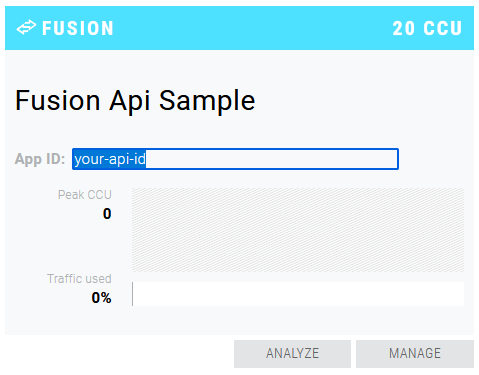This screenshot has width=479, height=375.
Task: Open the Fusion Api Sample title
Action: [135, 101]
